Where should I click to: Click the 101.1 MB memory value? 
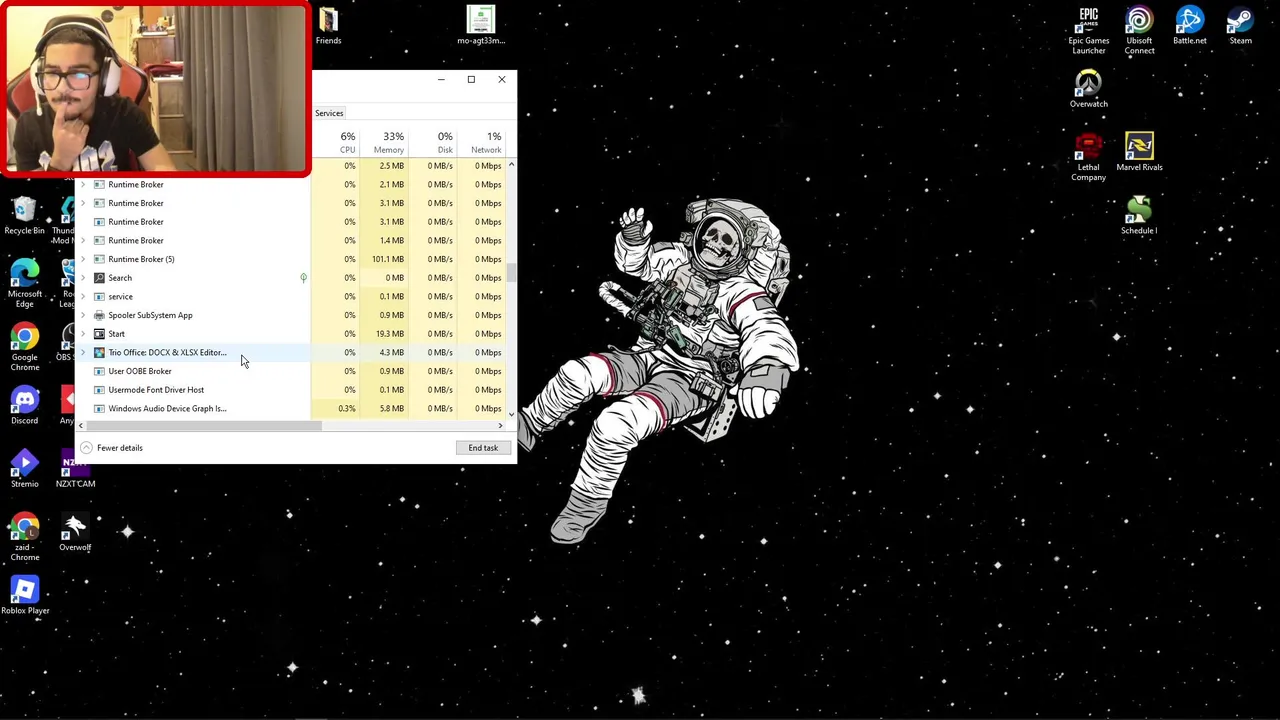[x=388, y=259]
